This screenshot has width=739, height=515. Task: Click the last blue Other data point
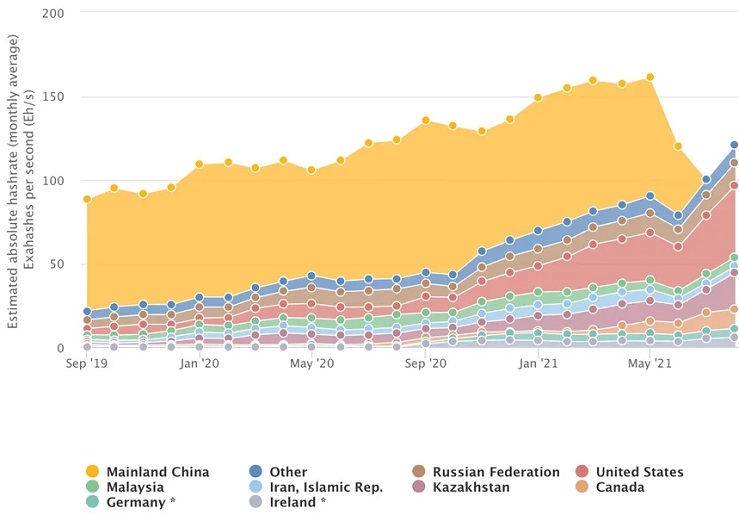(x=734, y=145)
